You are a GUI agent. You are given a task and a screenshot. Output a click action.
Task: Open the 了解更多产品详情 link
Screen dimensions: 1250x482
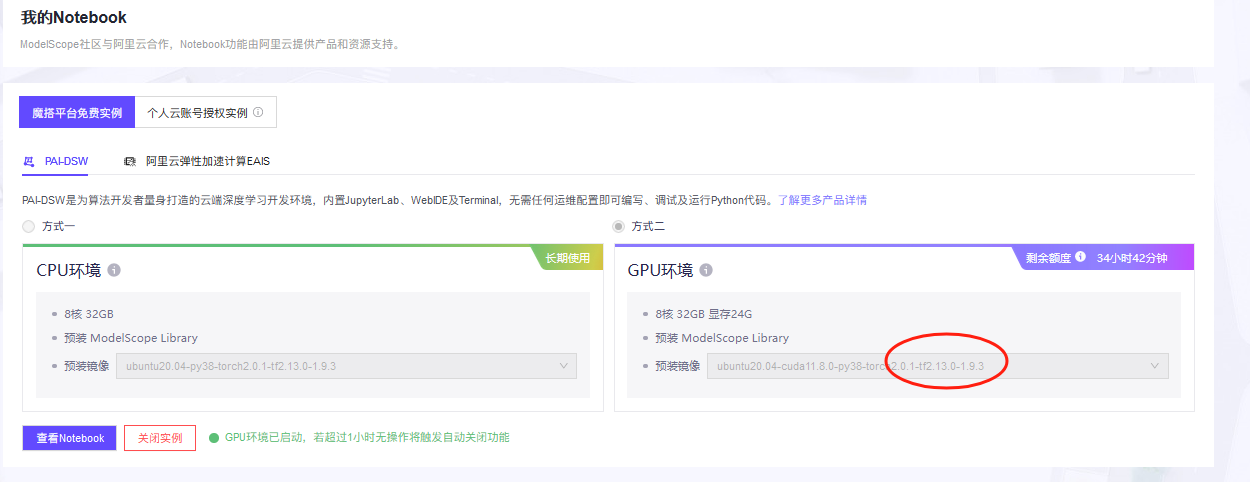[822, 200]
